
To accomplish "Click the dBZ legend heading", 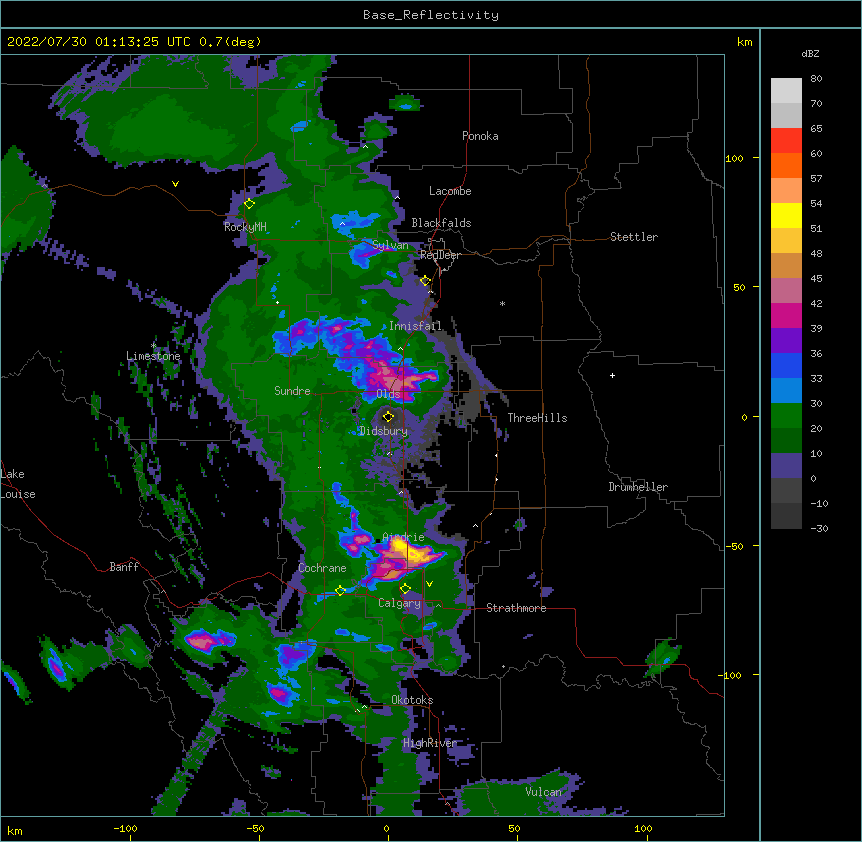I will [x=810, y=54].
